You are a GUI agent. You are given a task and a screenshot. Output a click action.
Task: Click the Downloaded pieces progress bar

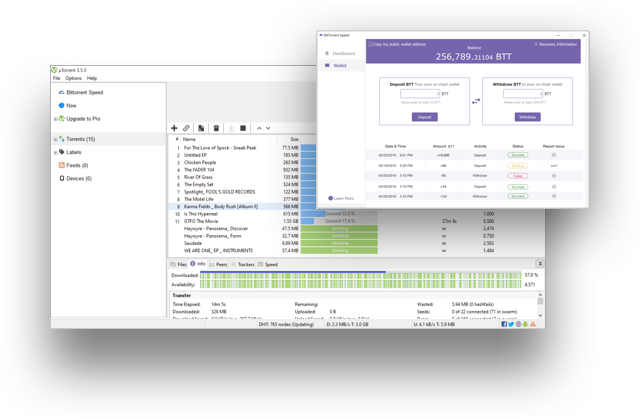click(x=361, y=275)
